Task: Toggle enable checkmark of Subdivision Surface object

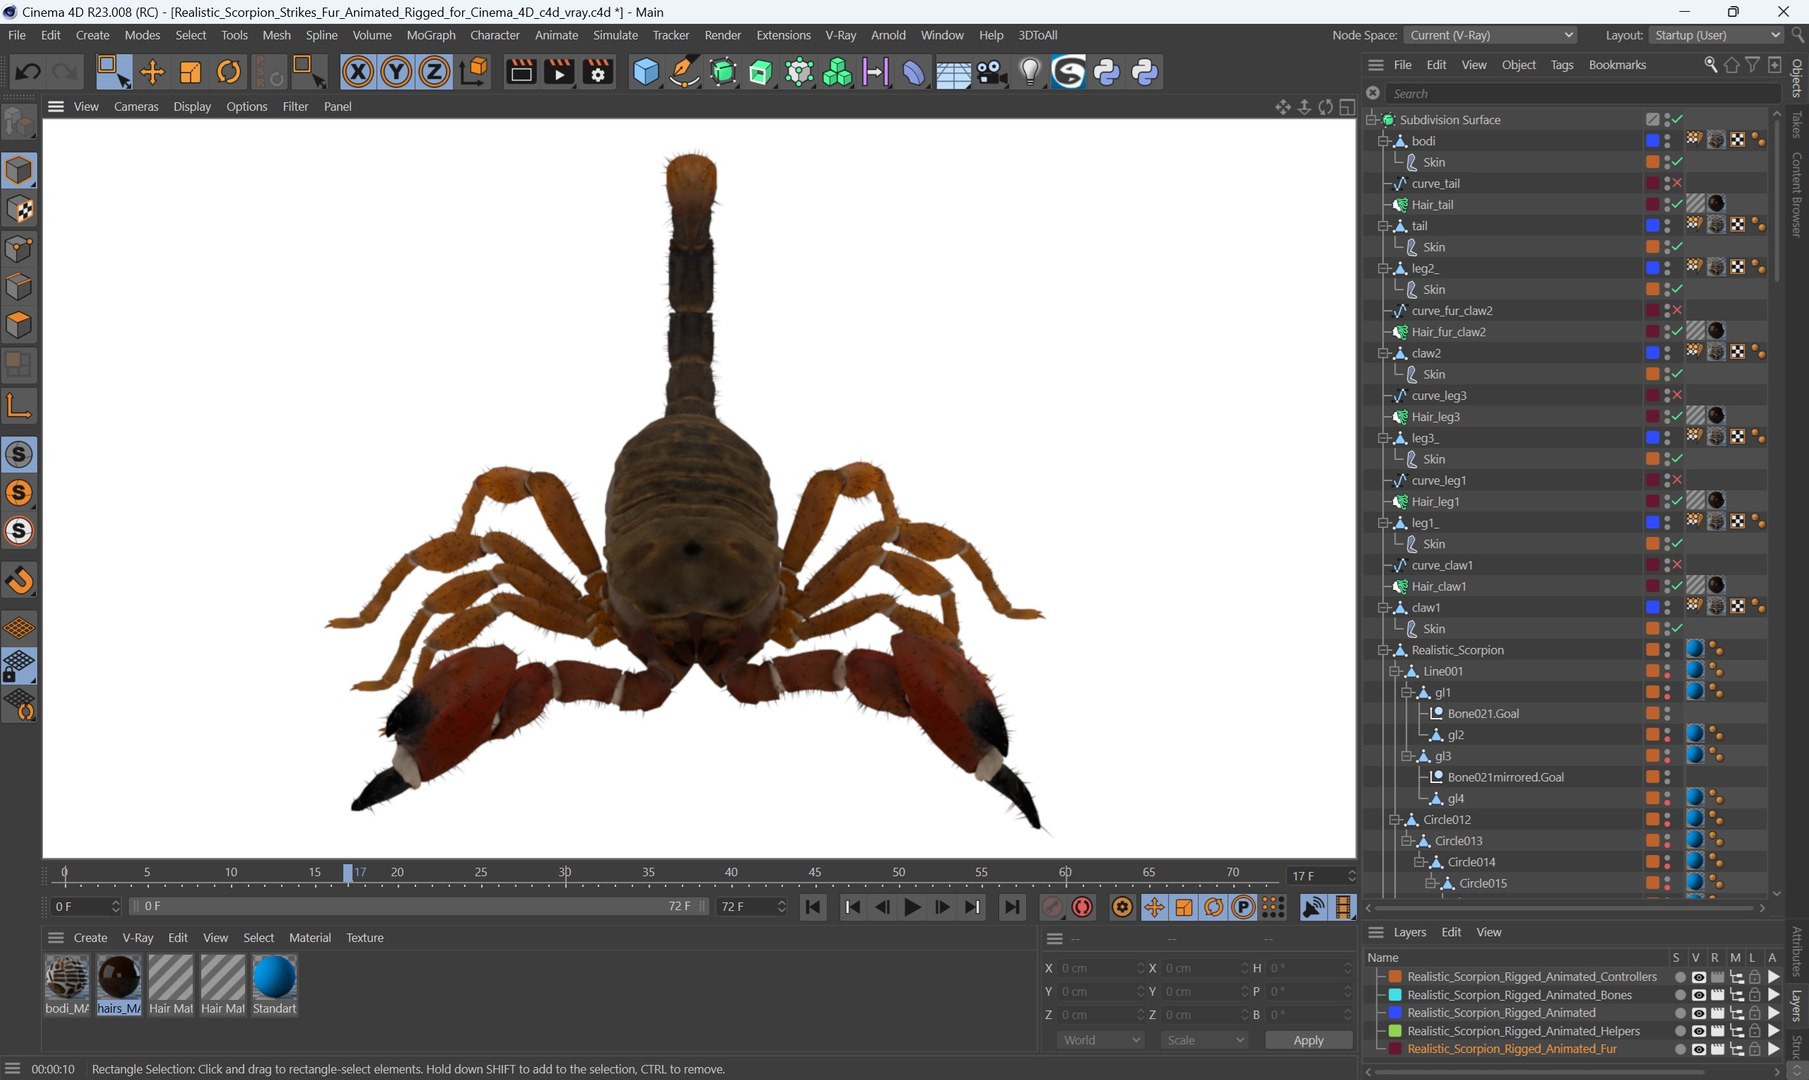Action: pyautogui.click(x=1677, y=120)
